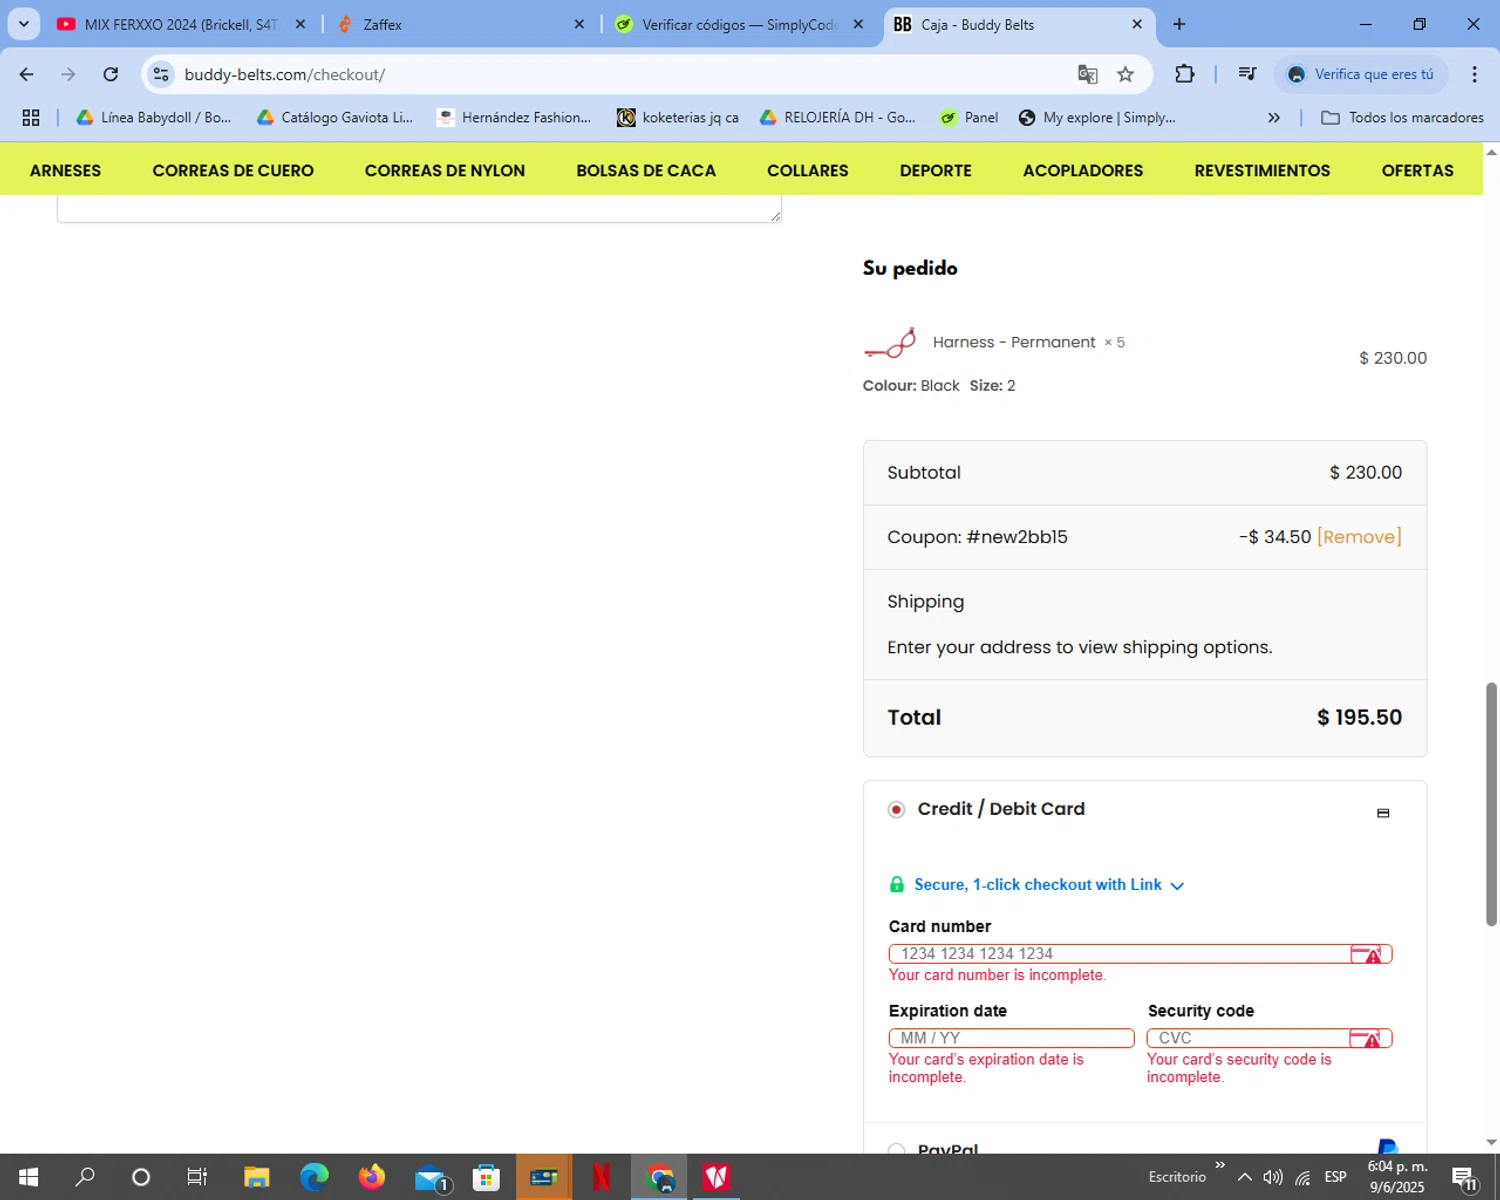Open new browser tab
The width and height of the screenshot is (1500, 1200).
[1179, 24]
